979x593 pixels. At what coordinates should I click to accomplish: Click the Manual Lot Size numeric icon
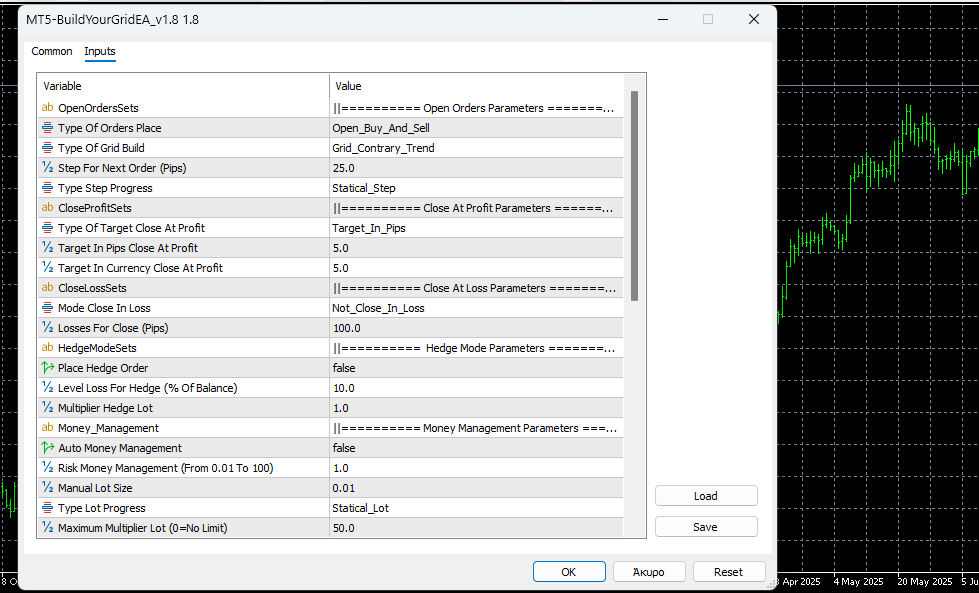tap(47, 488)
